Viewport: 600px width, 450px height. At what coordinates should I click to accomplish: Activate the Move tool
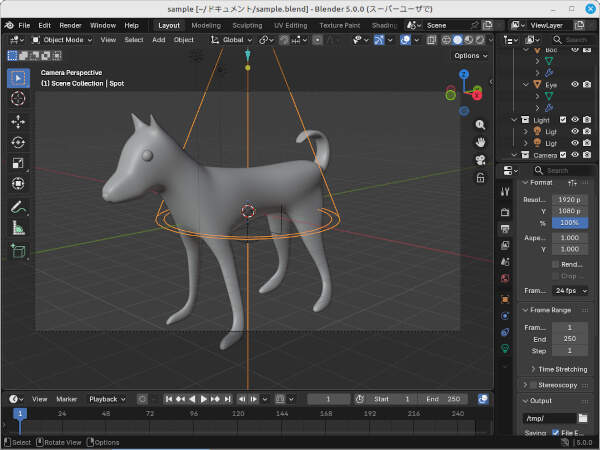pyautogui.click(x=18, y=122)
